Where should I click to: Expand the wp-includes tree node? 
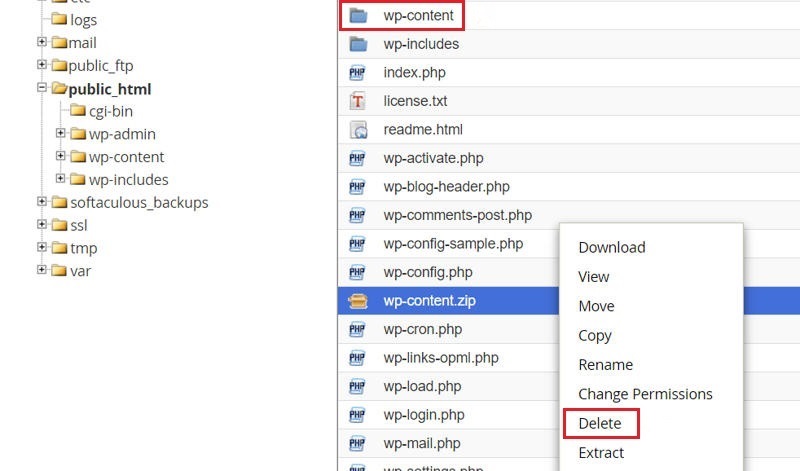[x=60, y=178]
